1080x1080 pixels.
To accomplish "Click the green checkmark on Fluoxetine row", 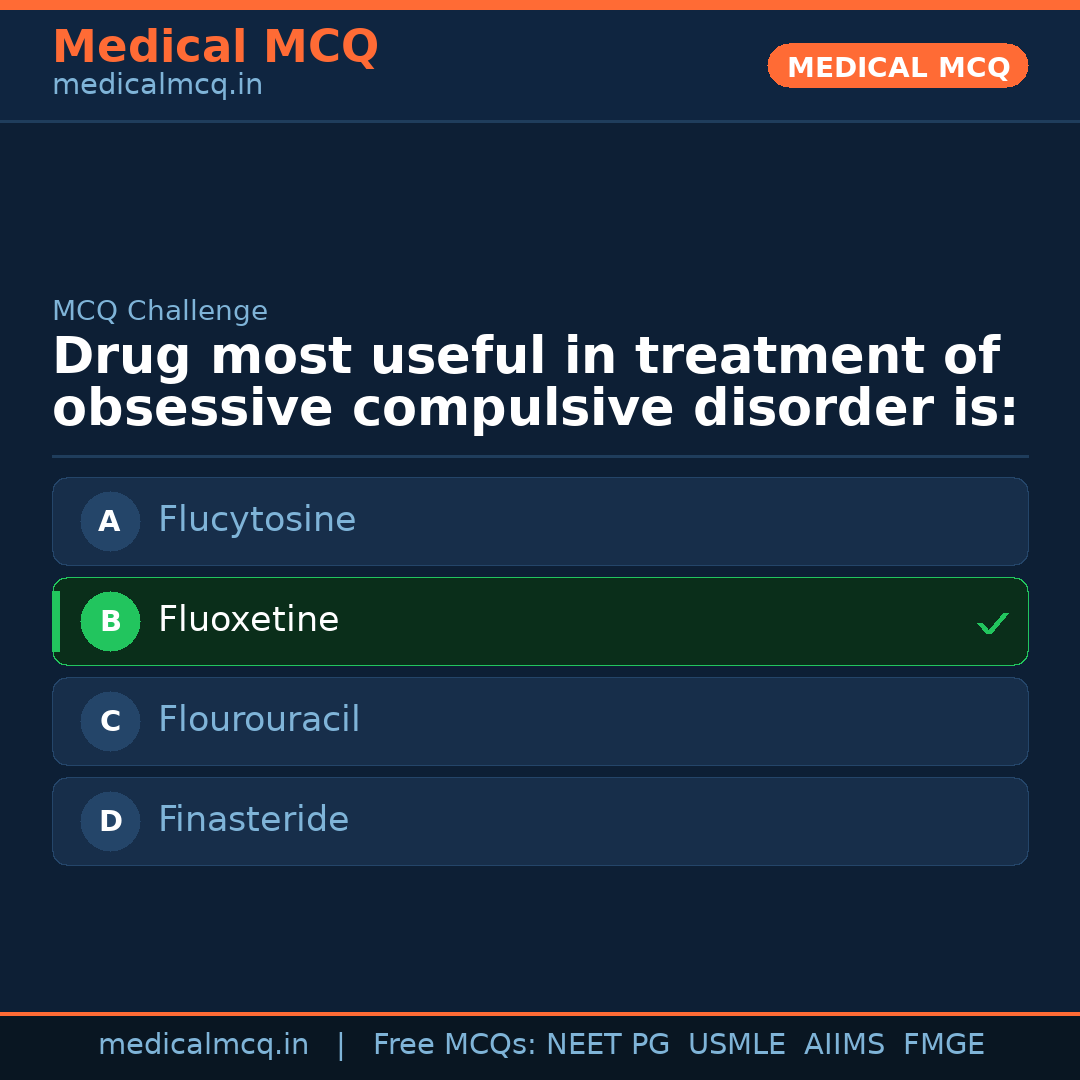I will click(x=992, y=623).
